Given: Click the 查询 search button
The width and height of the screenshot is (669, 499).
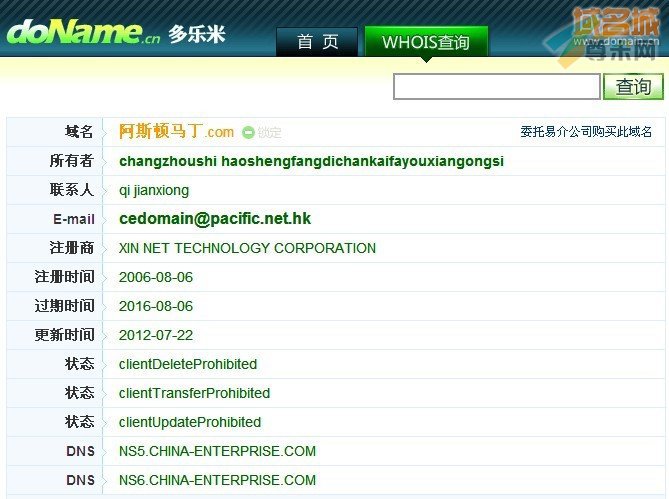Looking at the screenshot, I should point(633,87).
